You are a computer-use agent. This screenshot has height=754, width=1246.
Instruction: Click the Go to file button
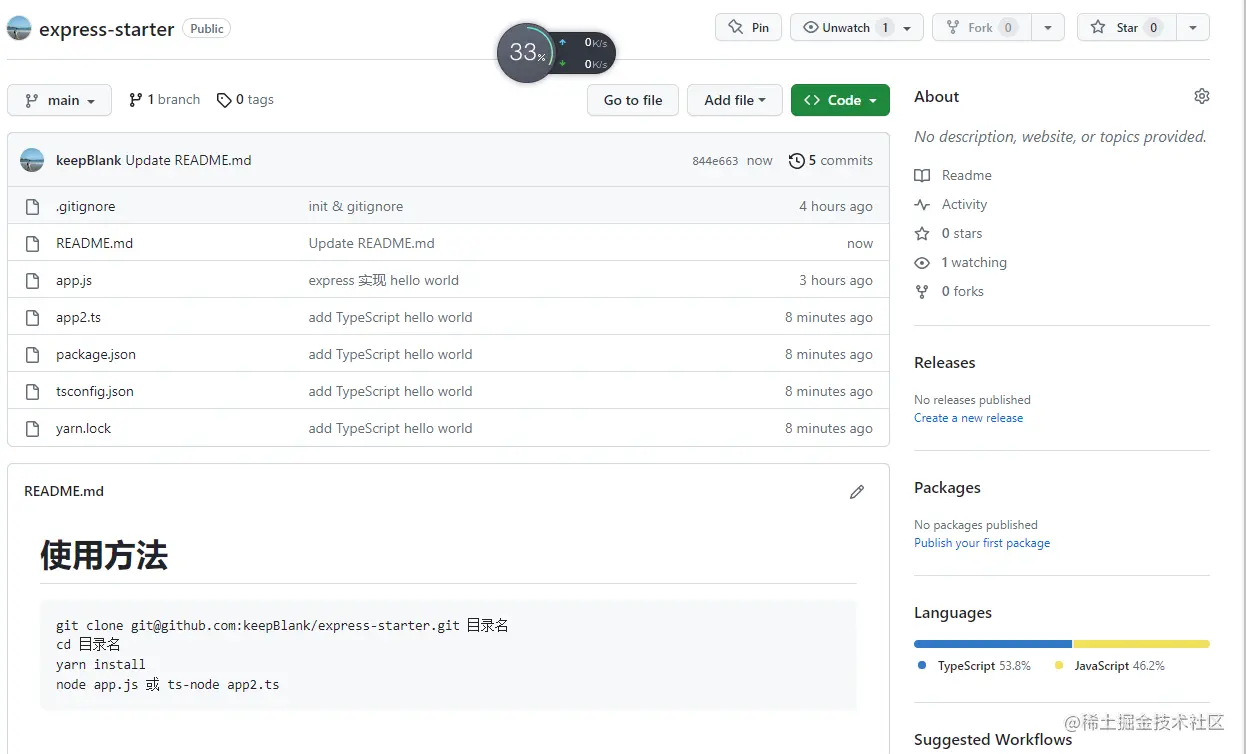[633, 100]
